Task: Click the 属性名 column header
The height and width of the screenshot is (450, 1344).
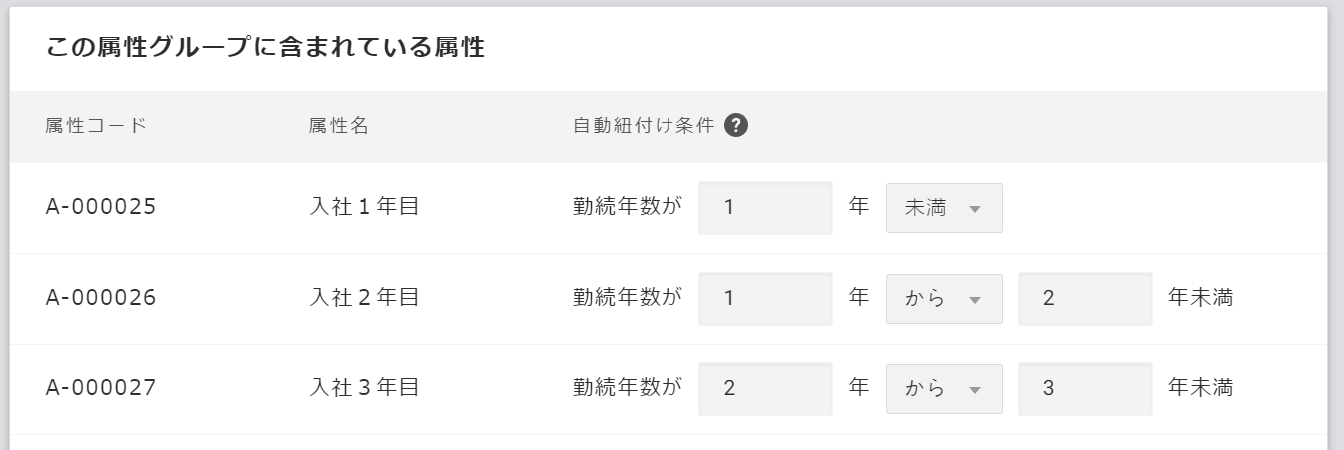Action: 339,126
